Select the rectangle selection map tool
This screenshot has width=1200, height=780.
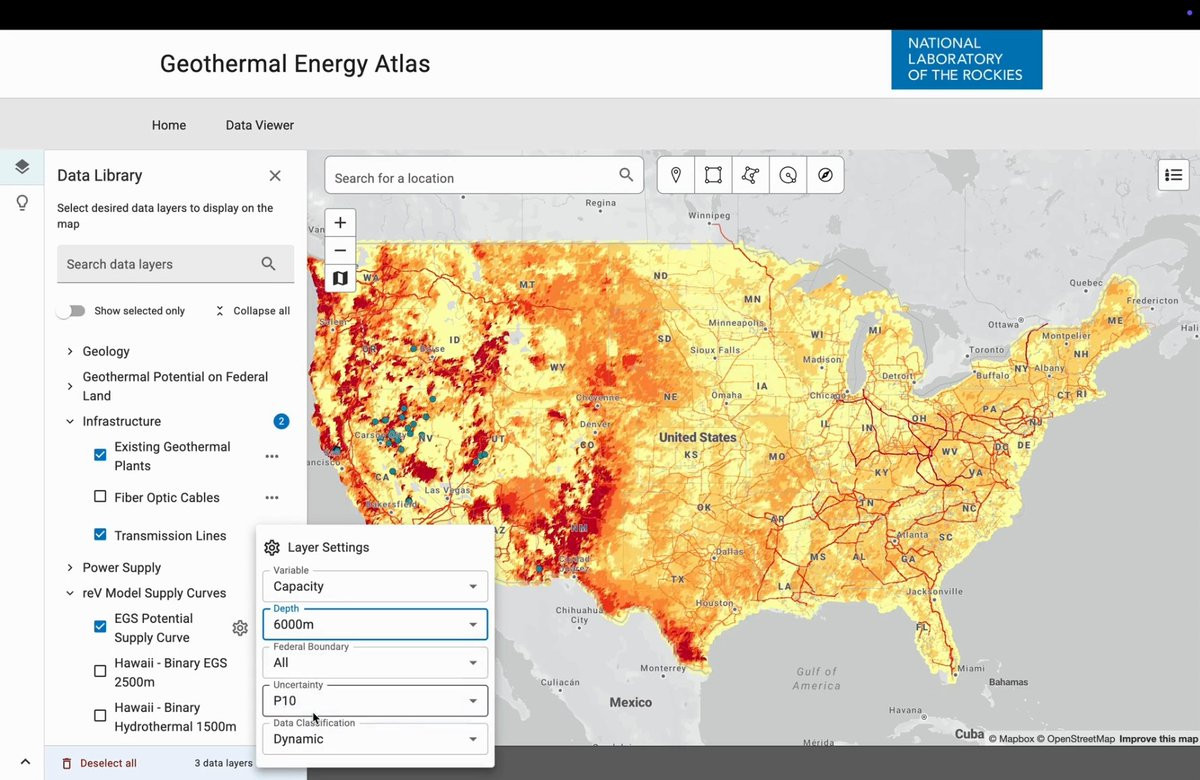pos(713,175)
